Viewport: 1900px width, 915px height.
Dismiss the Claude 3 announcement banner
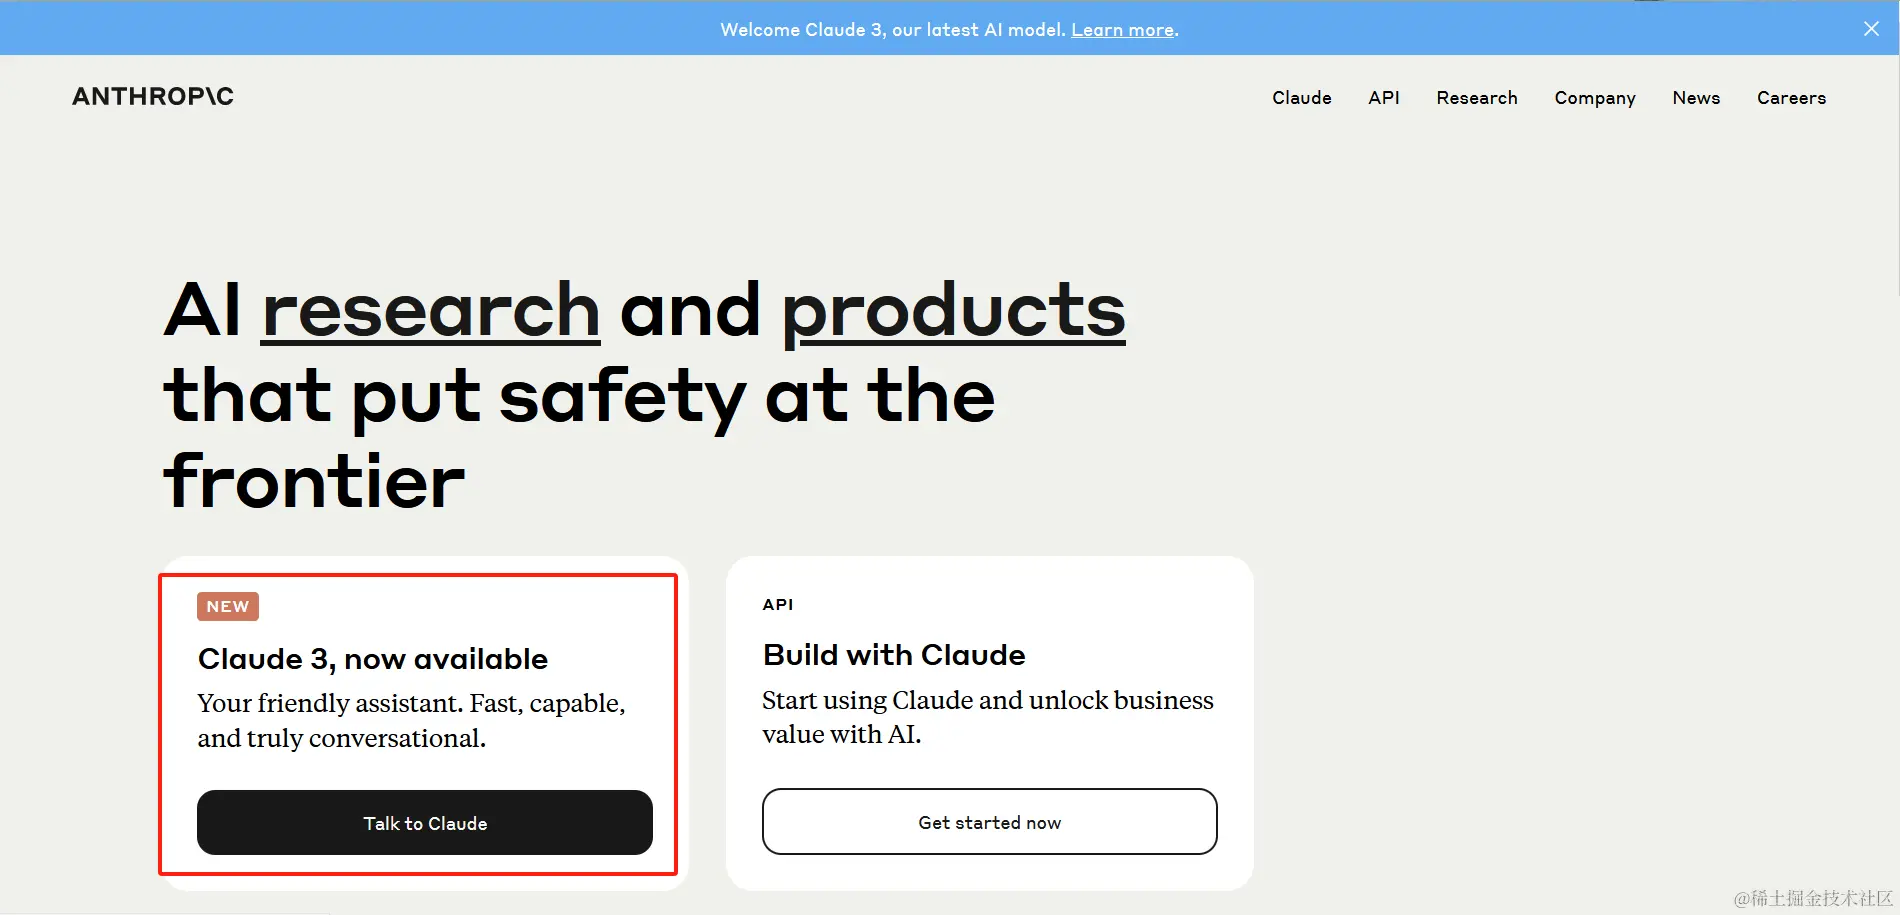tap(1870, 28)
